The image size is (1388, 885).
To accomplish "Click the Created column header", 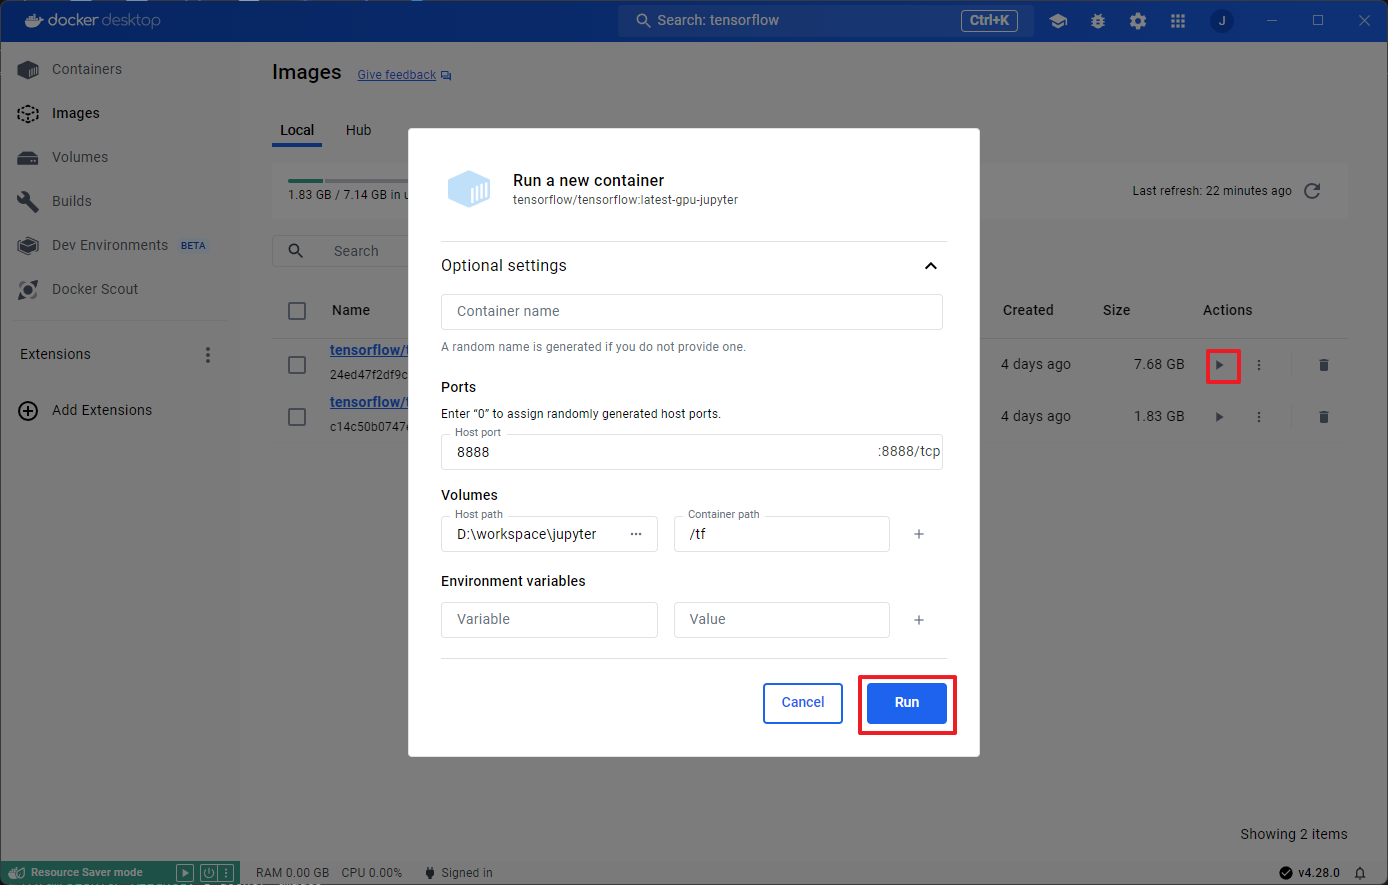I will [1028, 311].
